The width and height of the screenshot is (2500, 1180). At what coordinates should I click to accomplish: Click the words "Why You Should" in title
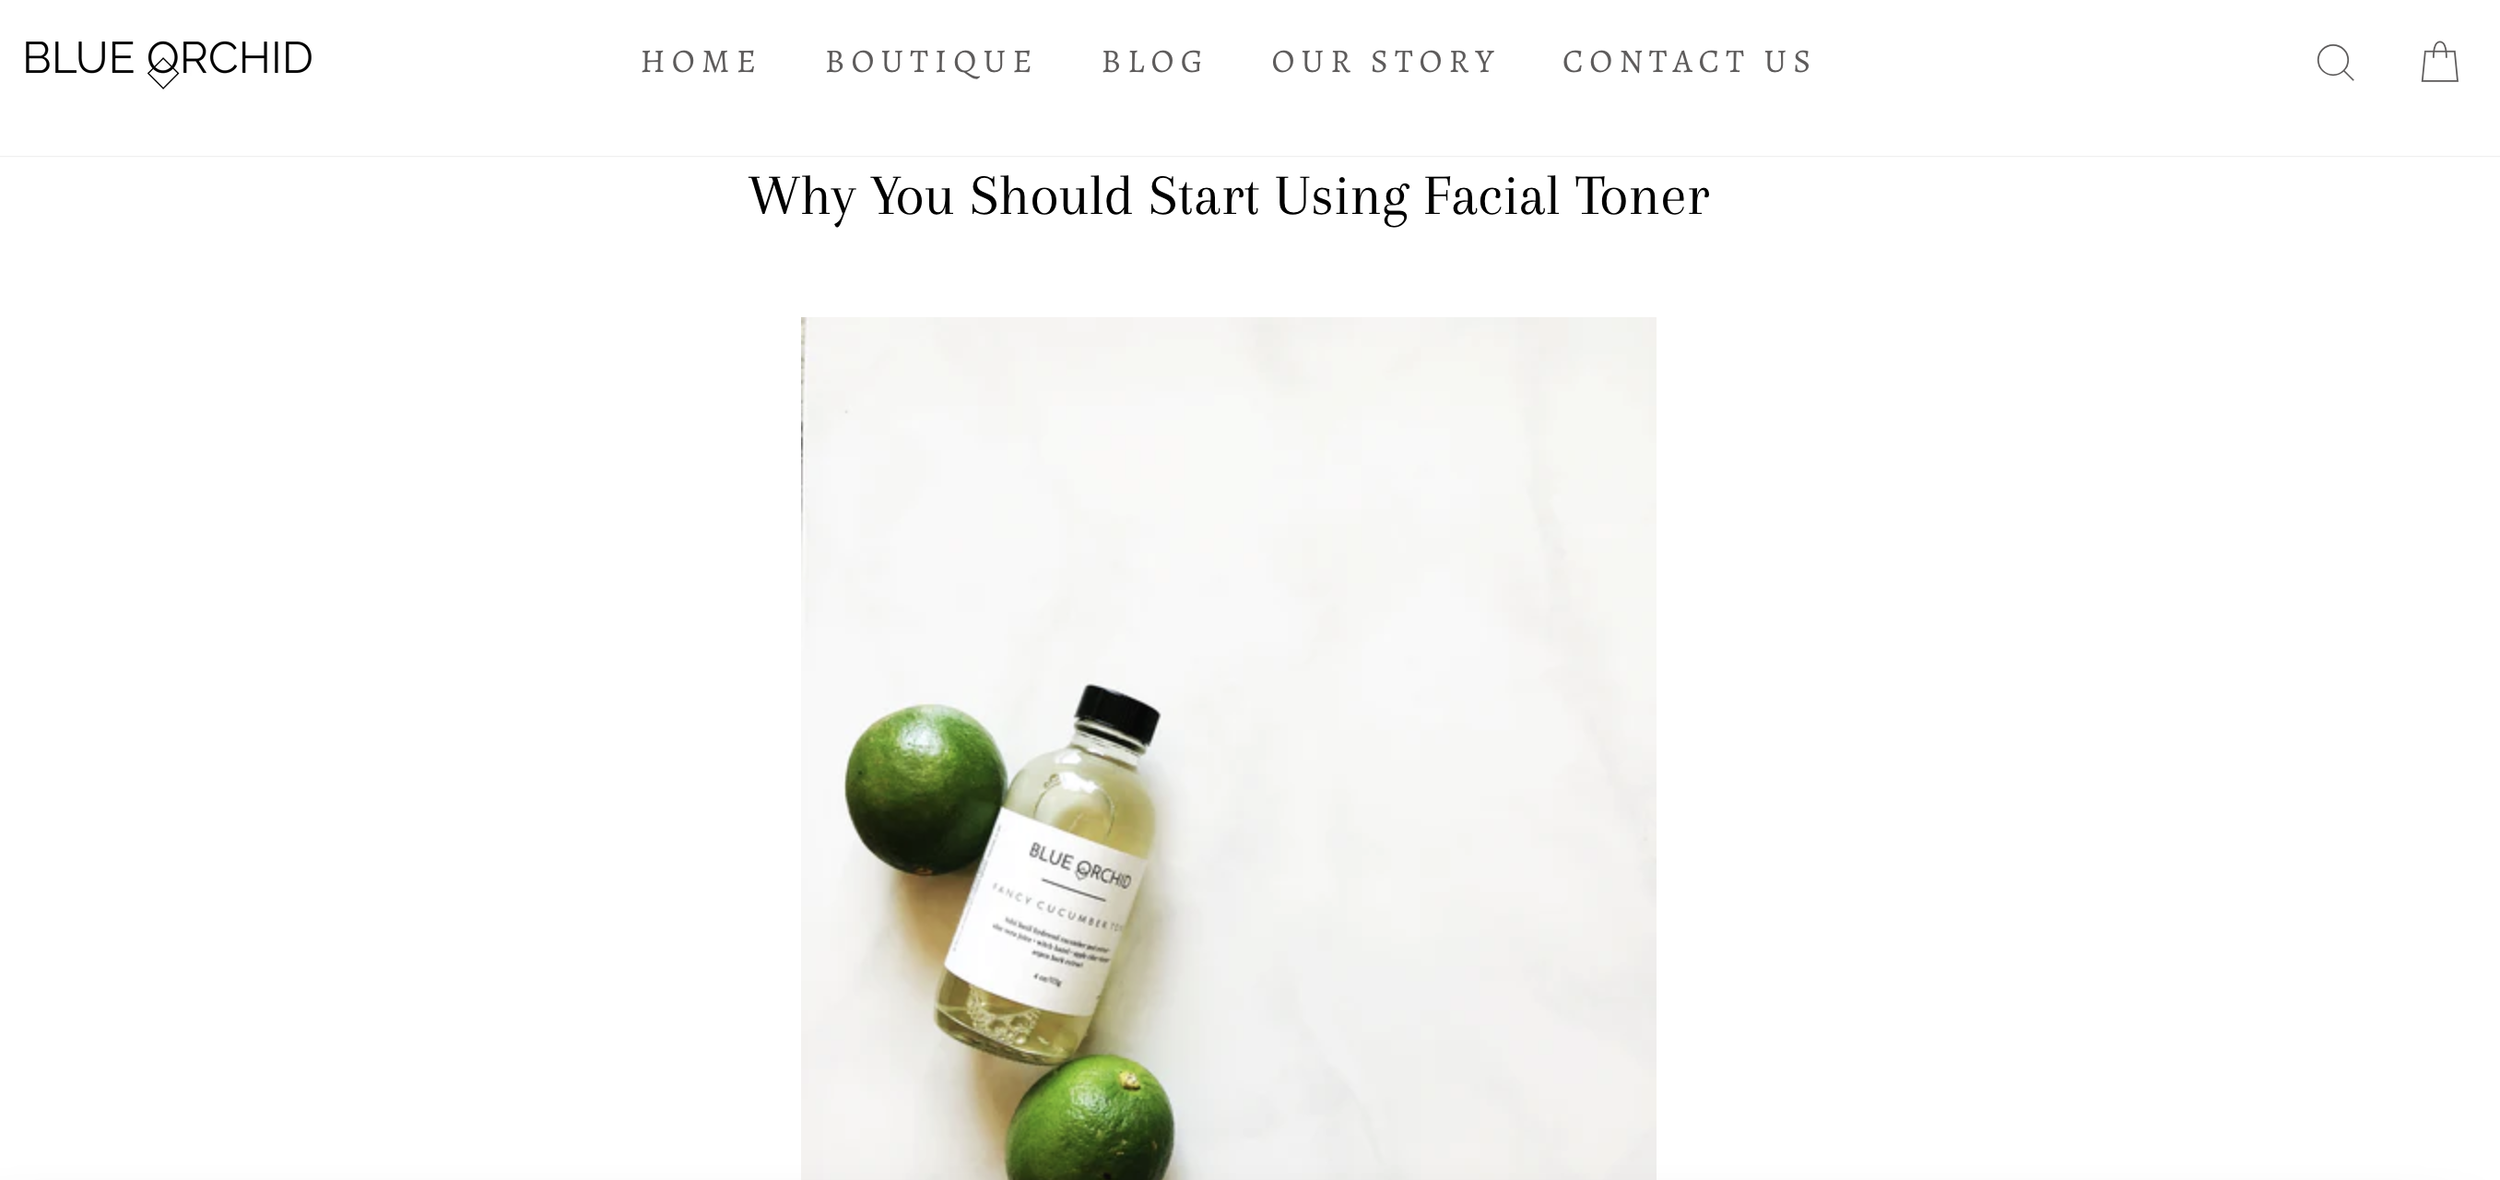(x=940, y=196)
